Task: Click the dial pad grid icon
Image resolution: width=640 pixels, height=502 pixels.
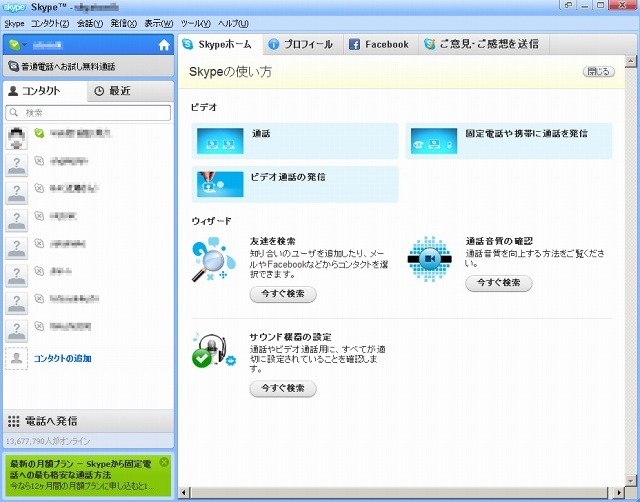Action: click(x=13, y=421)
